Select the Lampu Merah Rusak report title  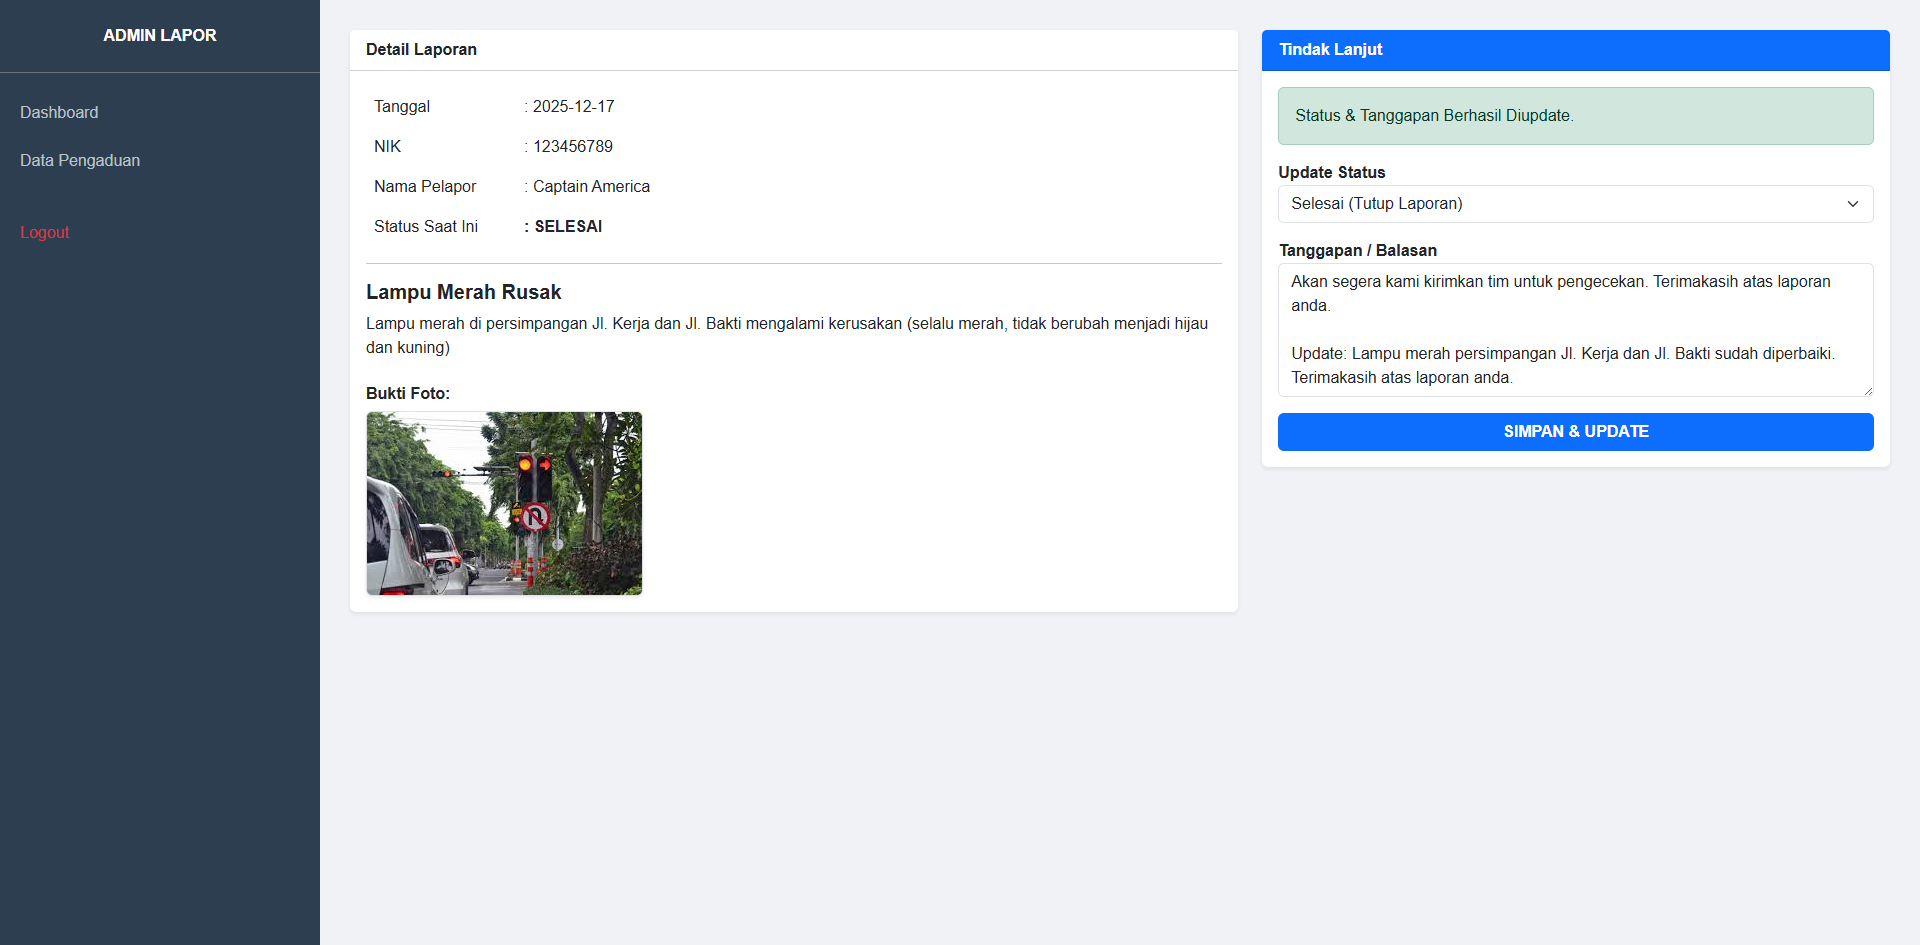click(463, 292)
